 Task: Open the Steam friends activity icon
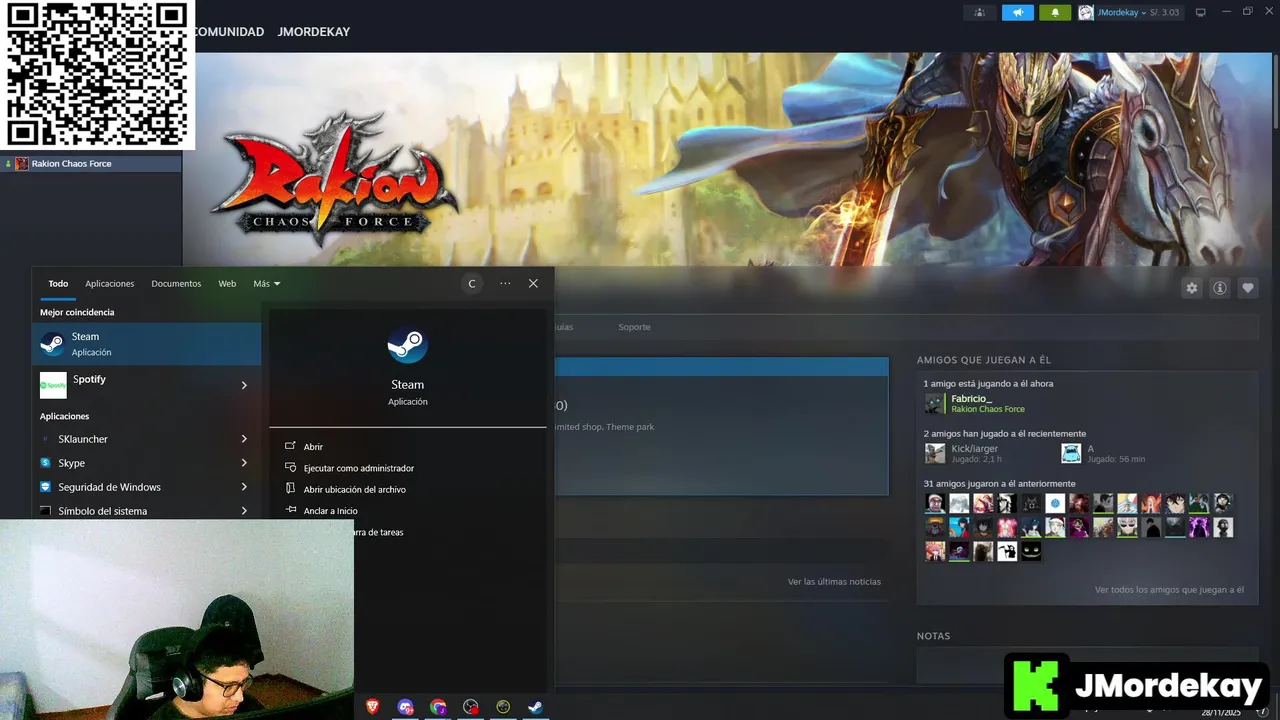tap(979, 12)
